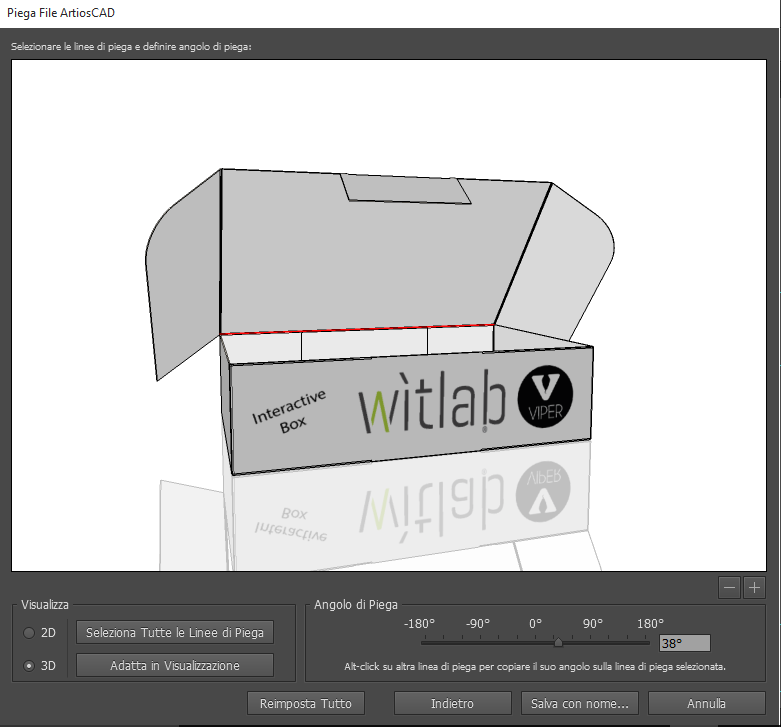The image size is (781, 727).
Task: Select the 2D view radio button
Action: (29, 633)
